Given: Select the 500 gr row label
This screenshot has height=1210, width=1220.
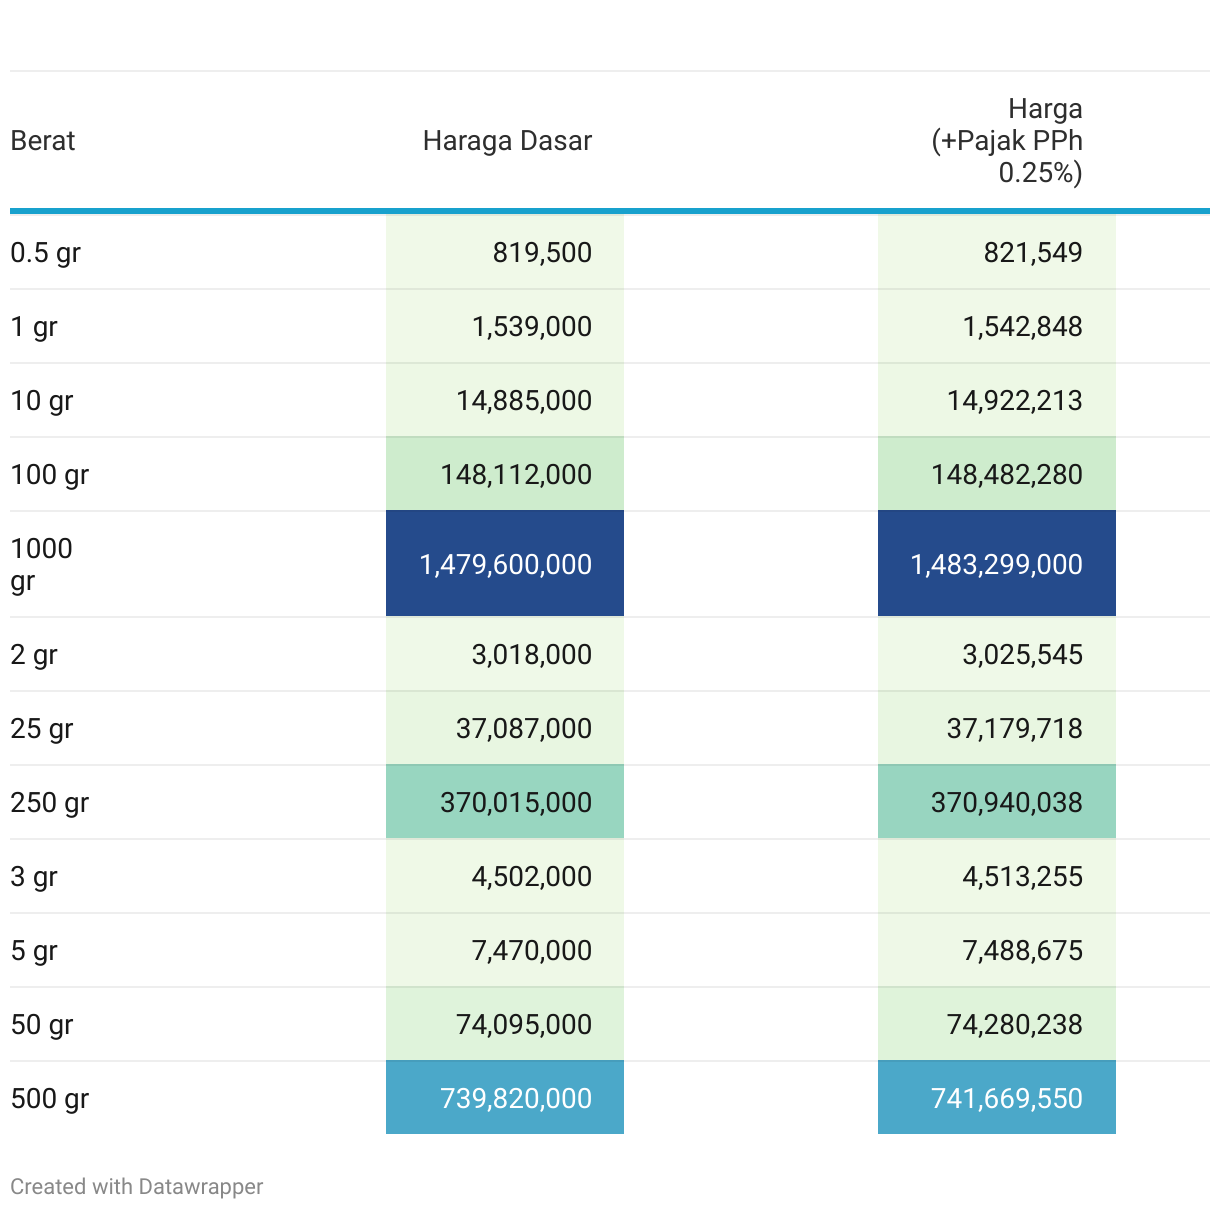Looking at the screenshot, I should pyautogui.click(x=50, y=1098).
